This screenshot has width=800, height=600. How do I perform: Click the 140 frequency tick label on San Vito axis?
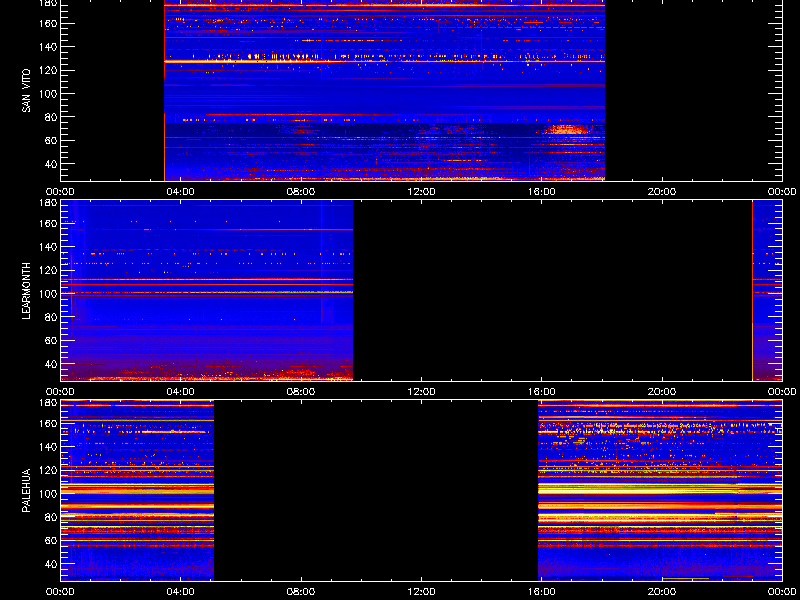pyautogui.click(x=49, y=47)
